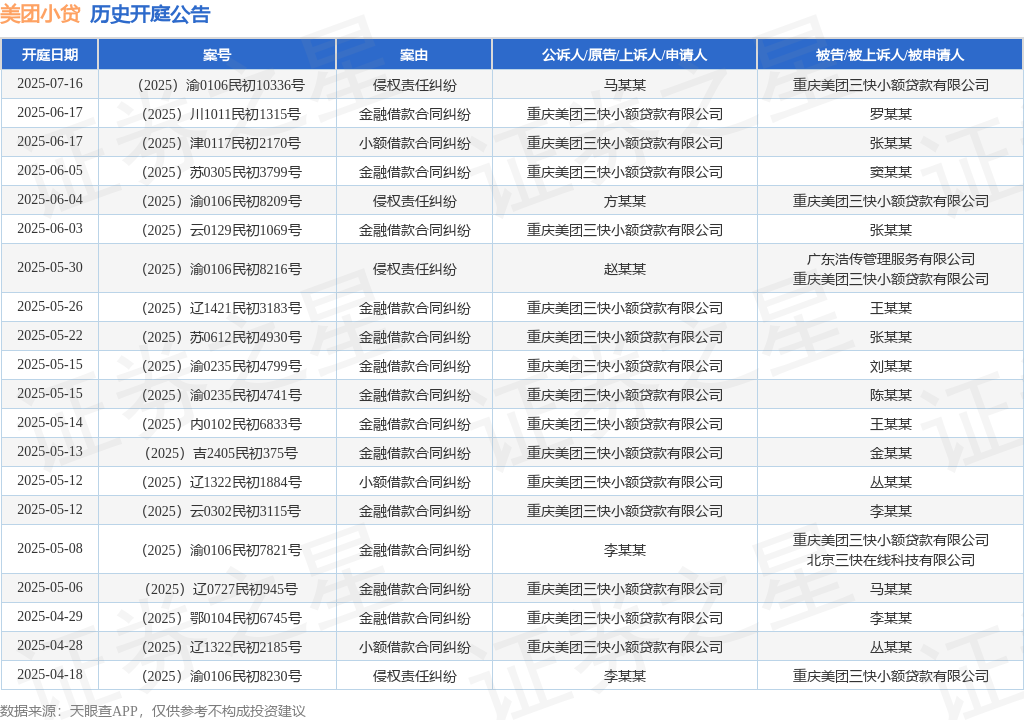Screen dimensions: 1024x720
Task: Click the 公诉人/原告/上诉人/申请人 column header
Action: pyautogui.click(x=624, y=55)
